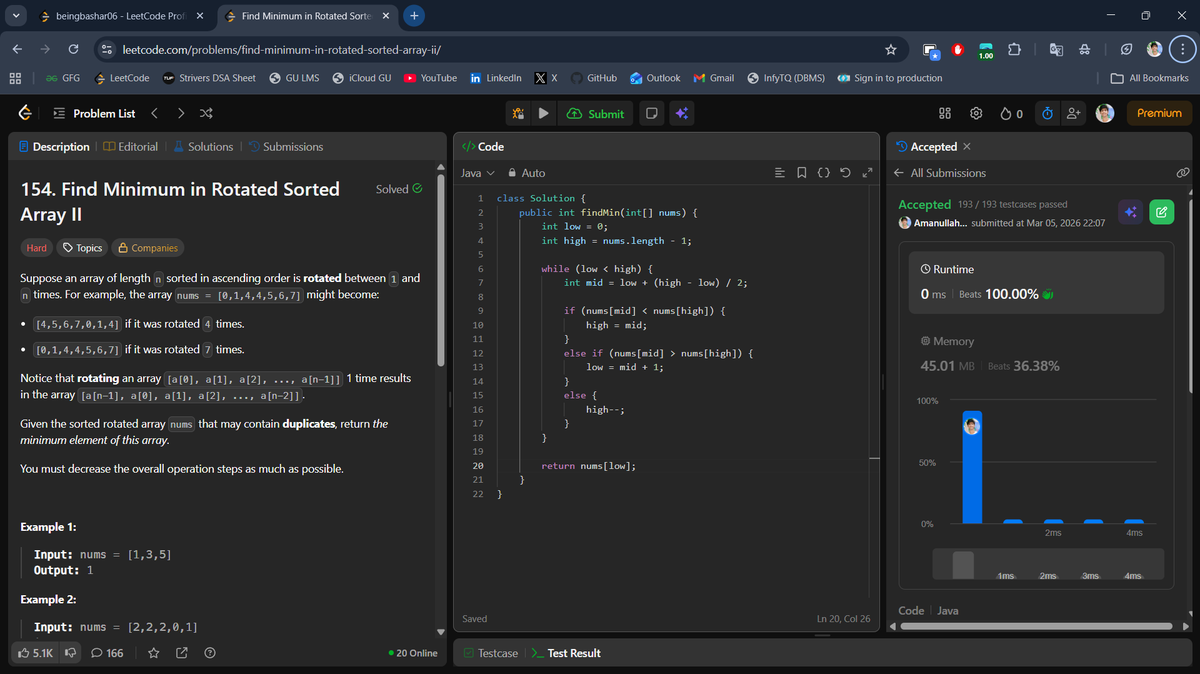Viewport: 1200px width, 674px height.
Task: Open a new browser tab
Action: click(414, 16)
